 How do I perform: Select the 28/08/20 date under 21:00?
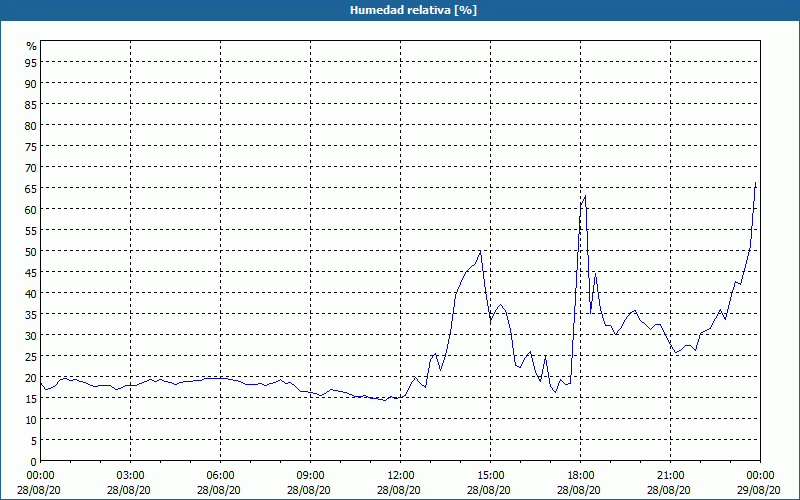[669, 490]
